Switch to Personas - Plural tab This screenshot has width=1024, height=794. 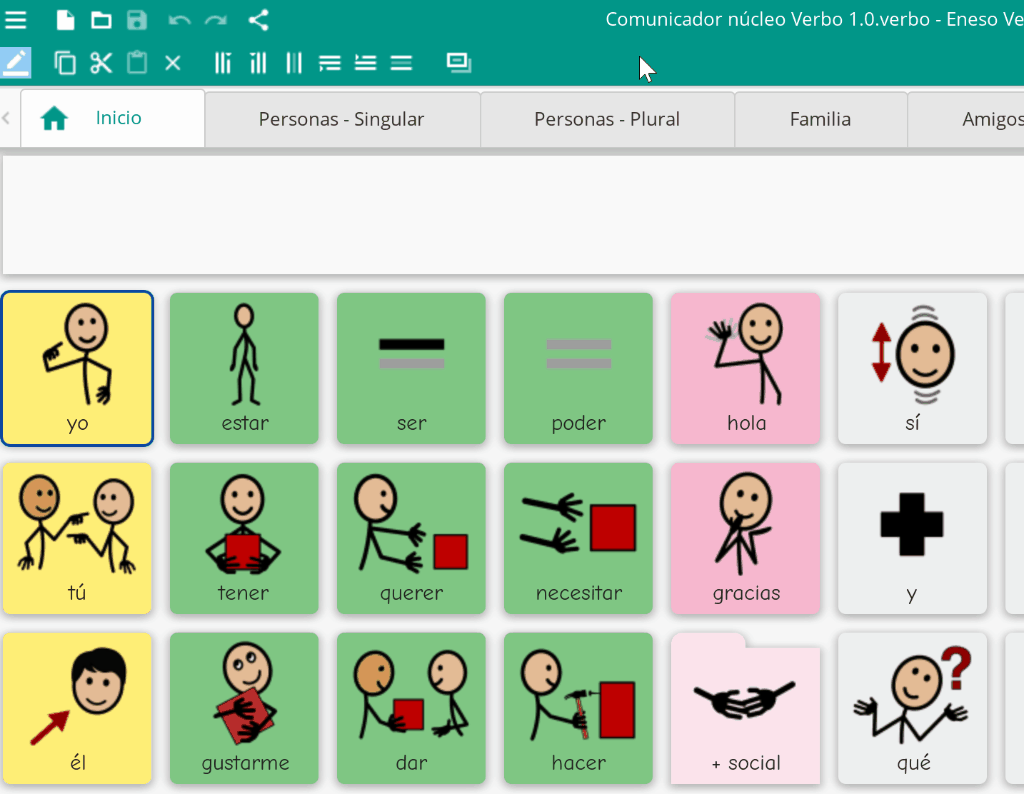(x=607, y=119)
